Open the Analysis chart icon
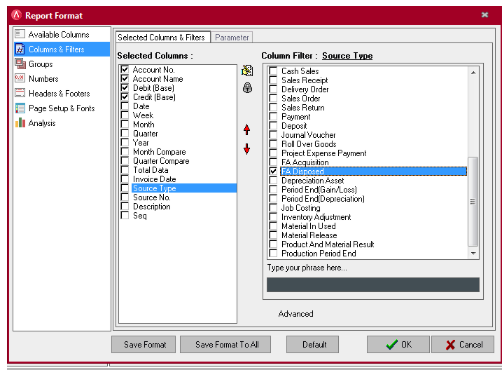The height and width of the screenshot is (373, 504). [20, 123]
